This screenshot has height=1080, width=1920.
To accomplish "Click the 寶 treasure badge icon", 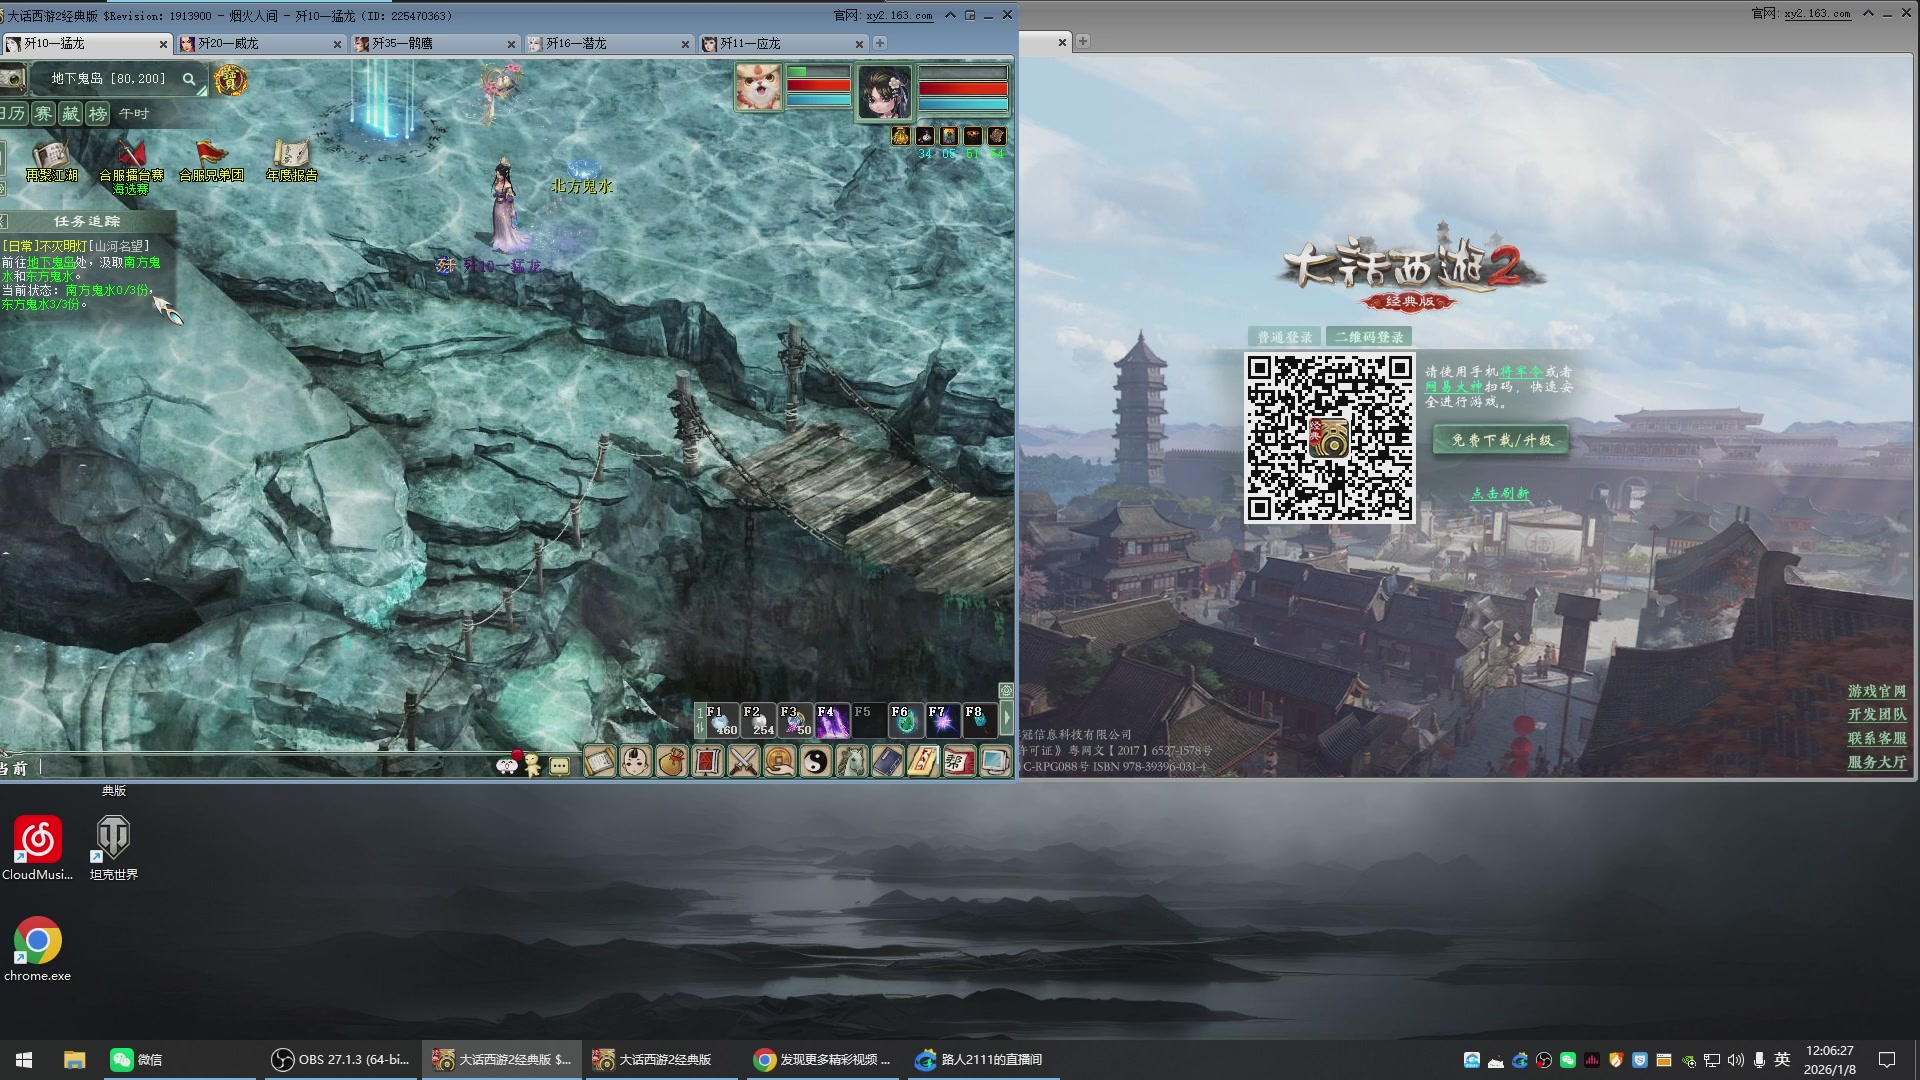I will (231, 80).
